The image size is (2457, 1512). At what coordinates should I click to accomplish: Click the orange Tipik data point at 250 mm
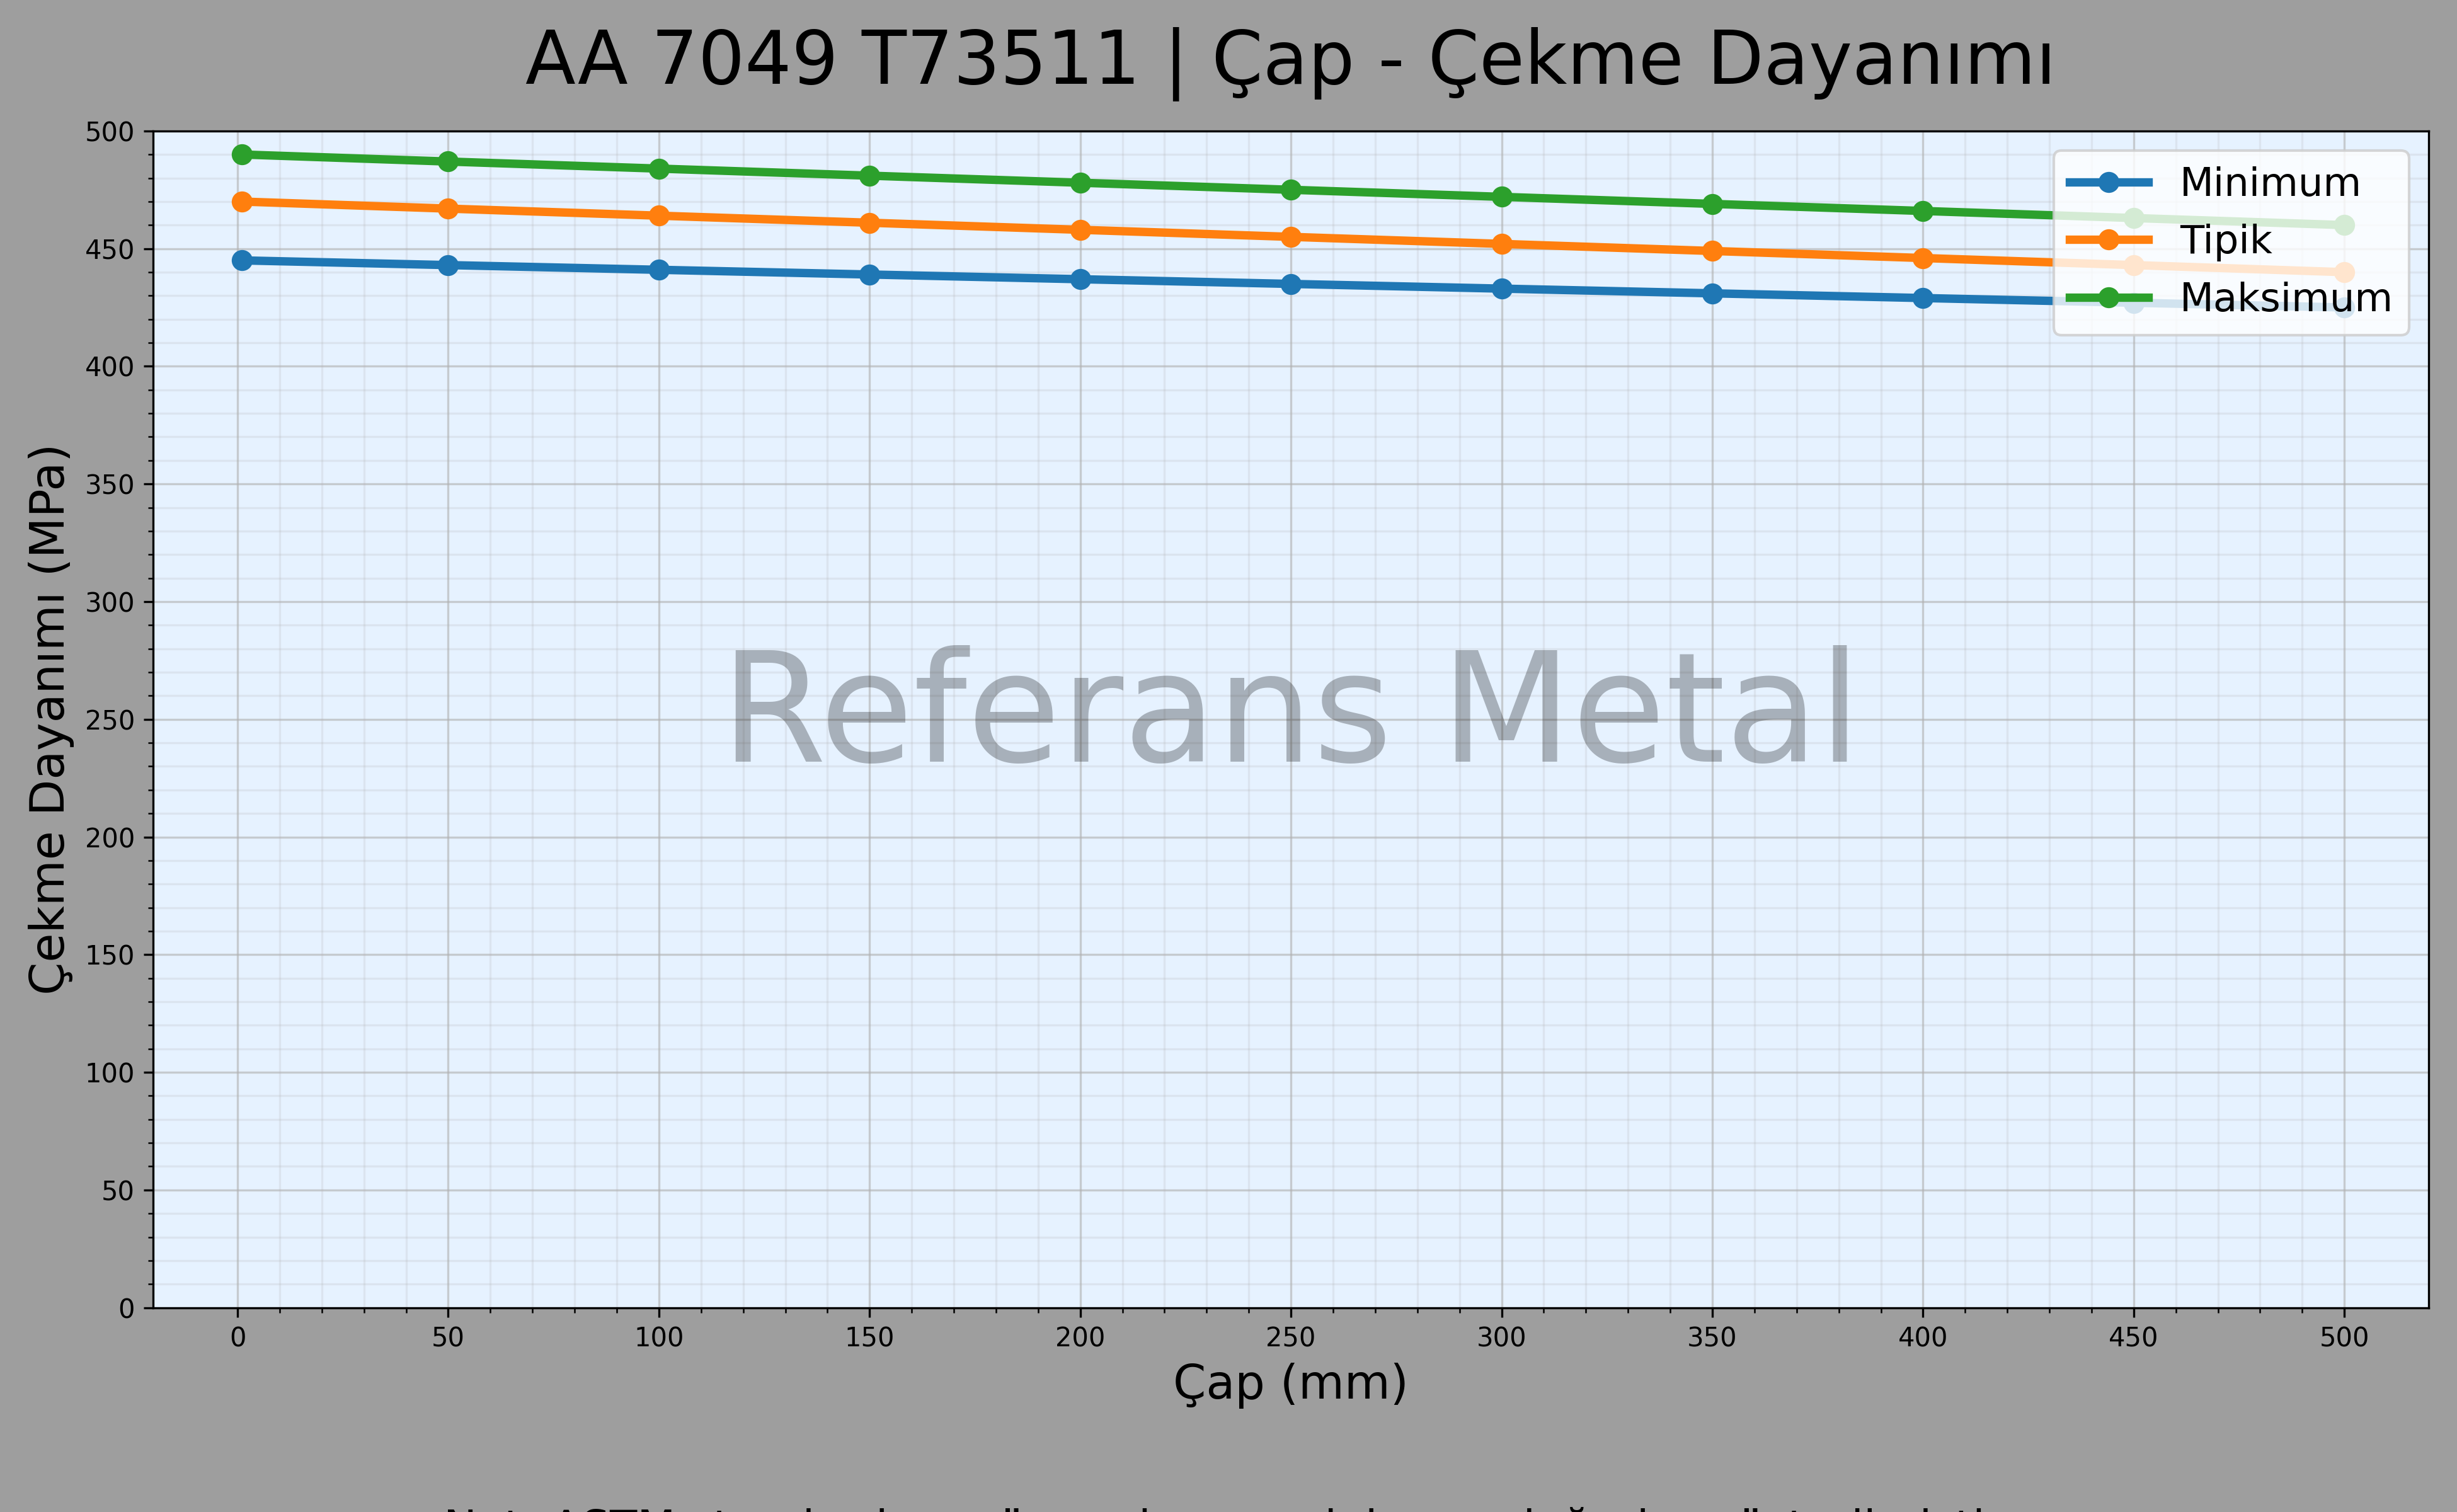(1291, 237)
